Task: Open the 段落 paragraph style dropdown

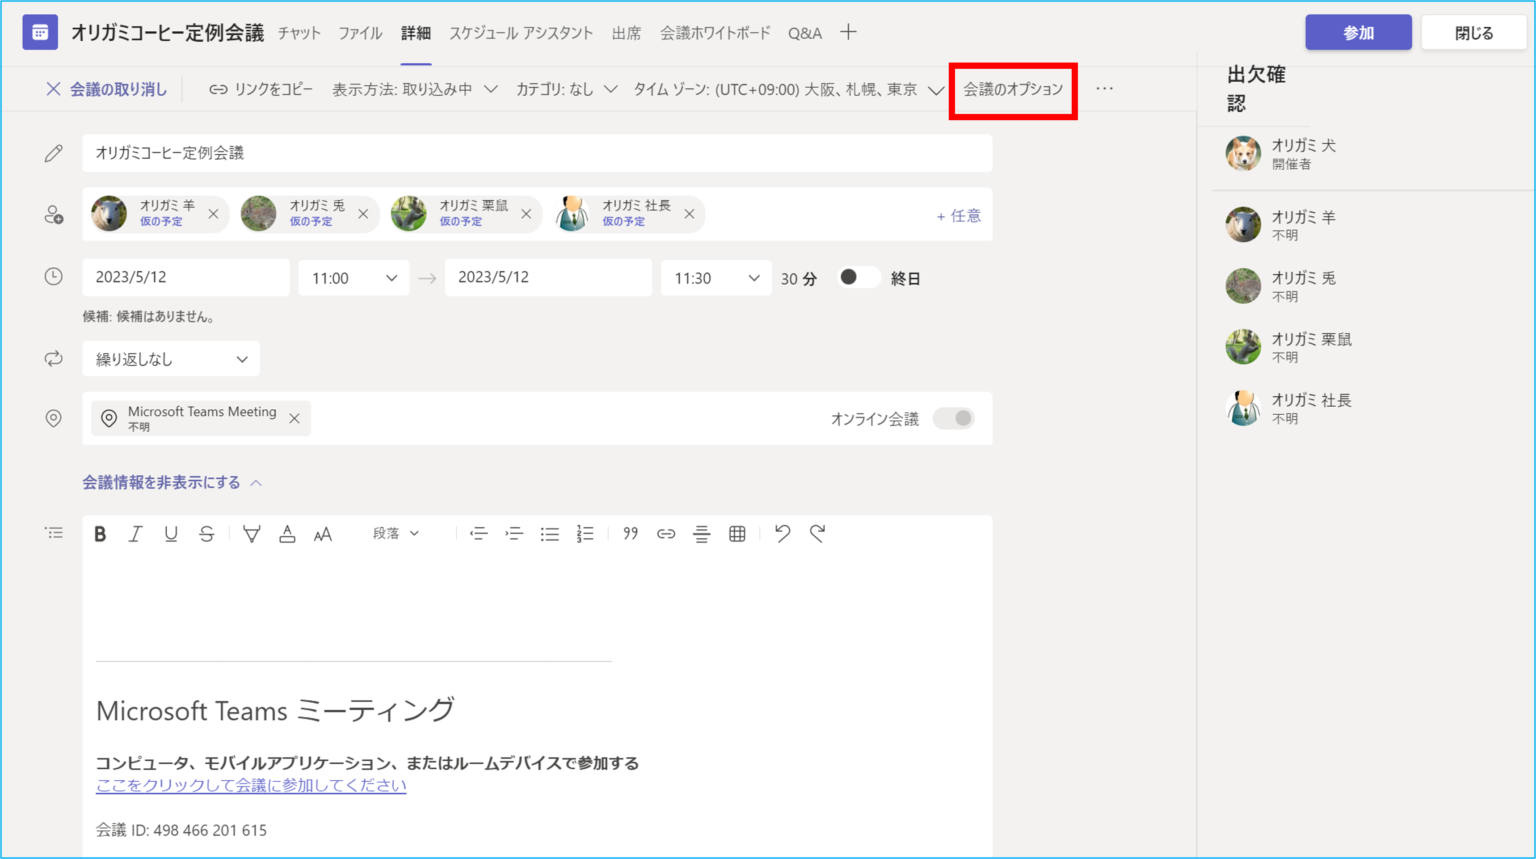Action: pyautogui.click(x=396, y=534)
